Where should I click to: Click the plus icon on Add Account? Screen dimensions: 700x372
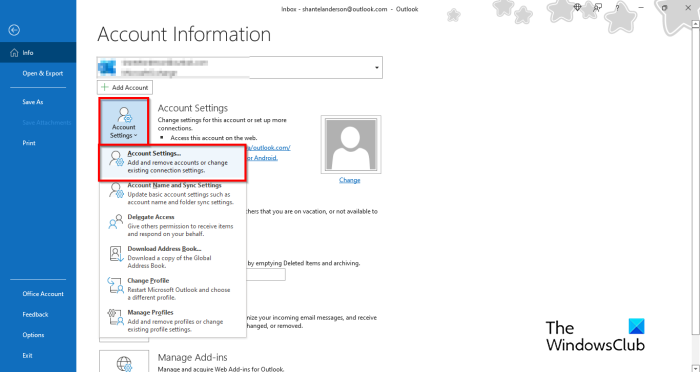click(x=104, y=87)
